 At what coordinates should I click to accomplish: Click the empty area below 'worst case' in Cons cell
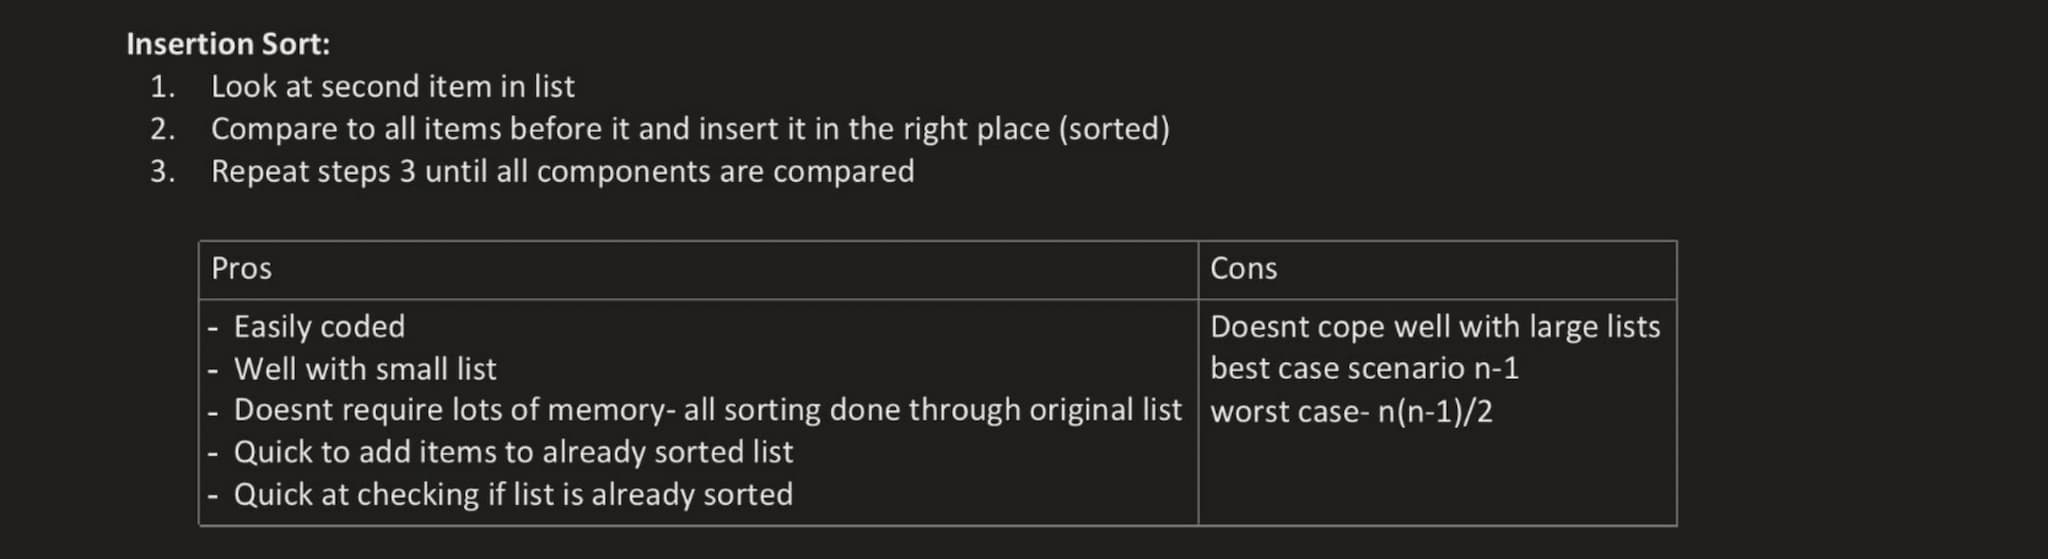point(1437,477)
